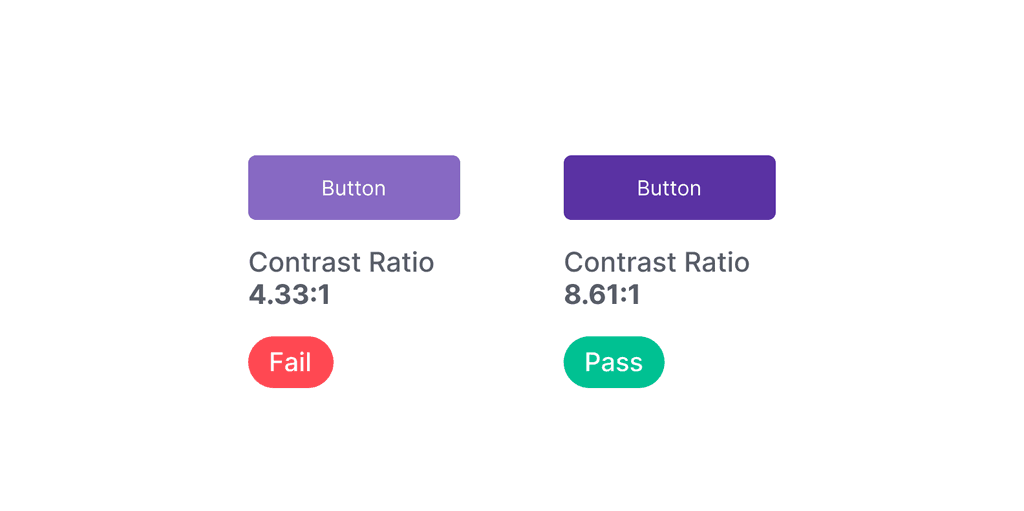Pick the lighter purple color swatch button
This screenshot has height=511, width=1024.
354,188
